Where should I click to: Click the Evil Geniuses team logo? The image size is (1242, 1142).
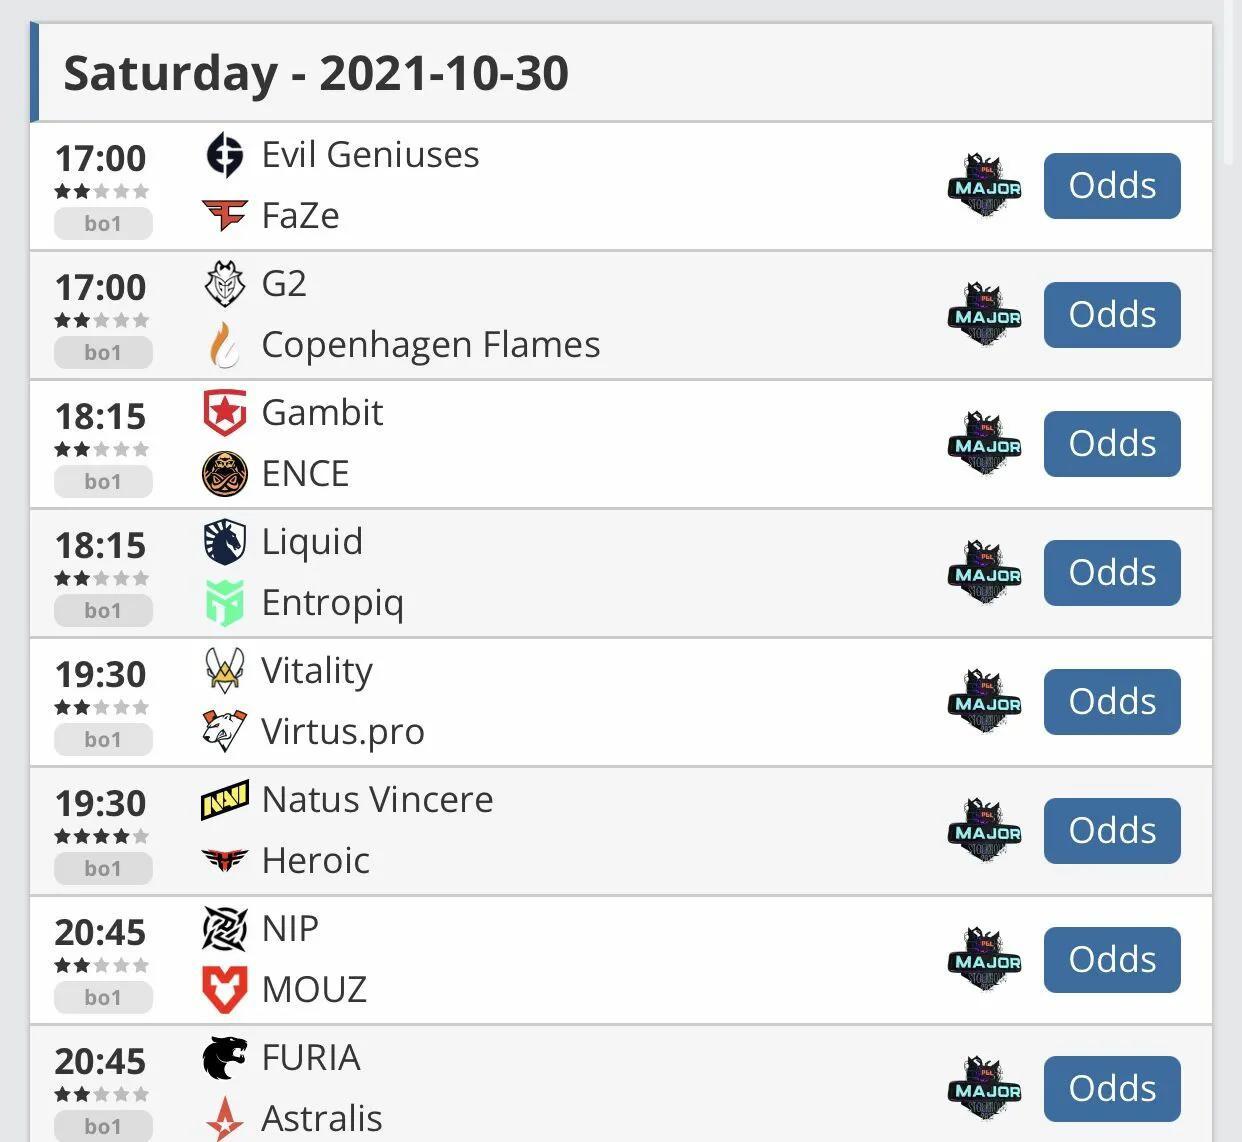point(224,155)
